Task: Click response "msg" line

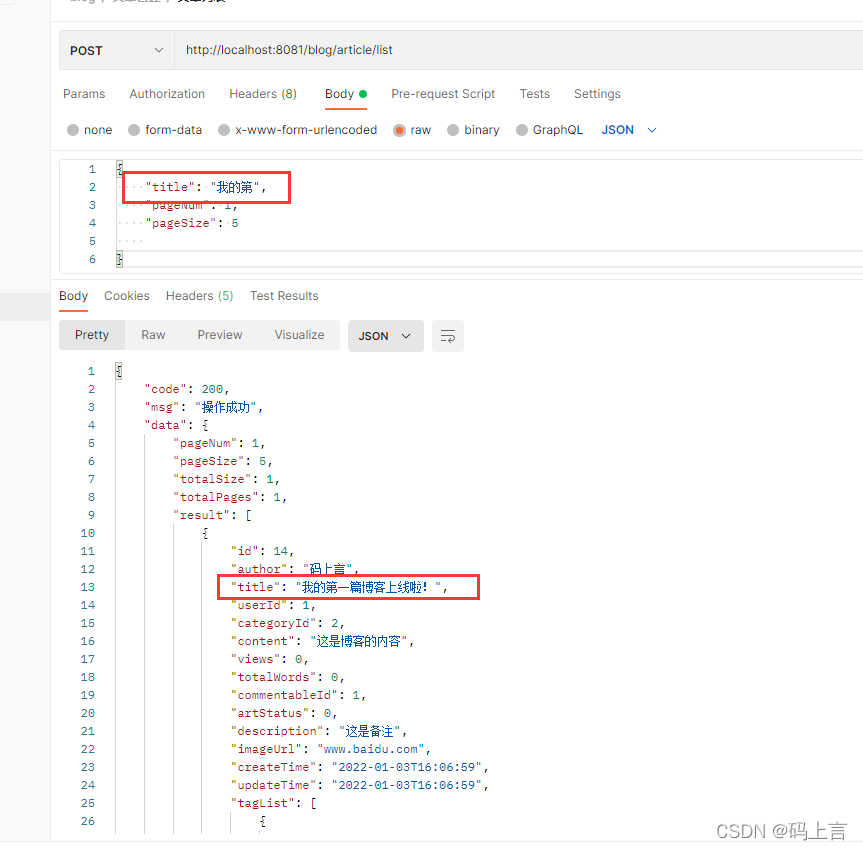Action: pos(204,407)
